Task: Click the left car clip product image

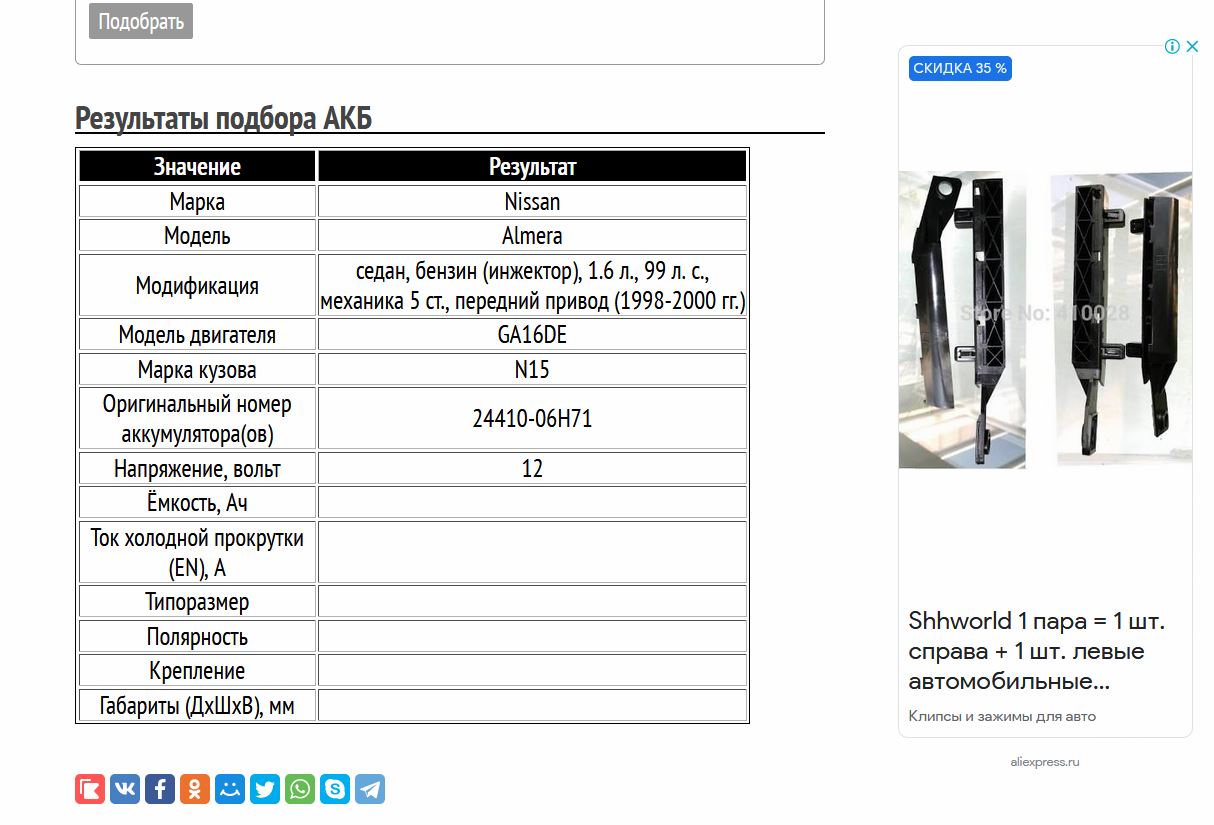Action: click(x=961, y=319)
